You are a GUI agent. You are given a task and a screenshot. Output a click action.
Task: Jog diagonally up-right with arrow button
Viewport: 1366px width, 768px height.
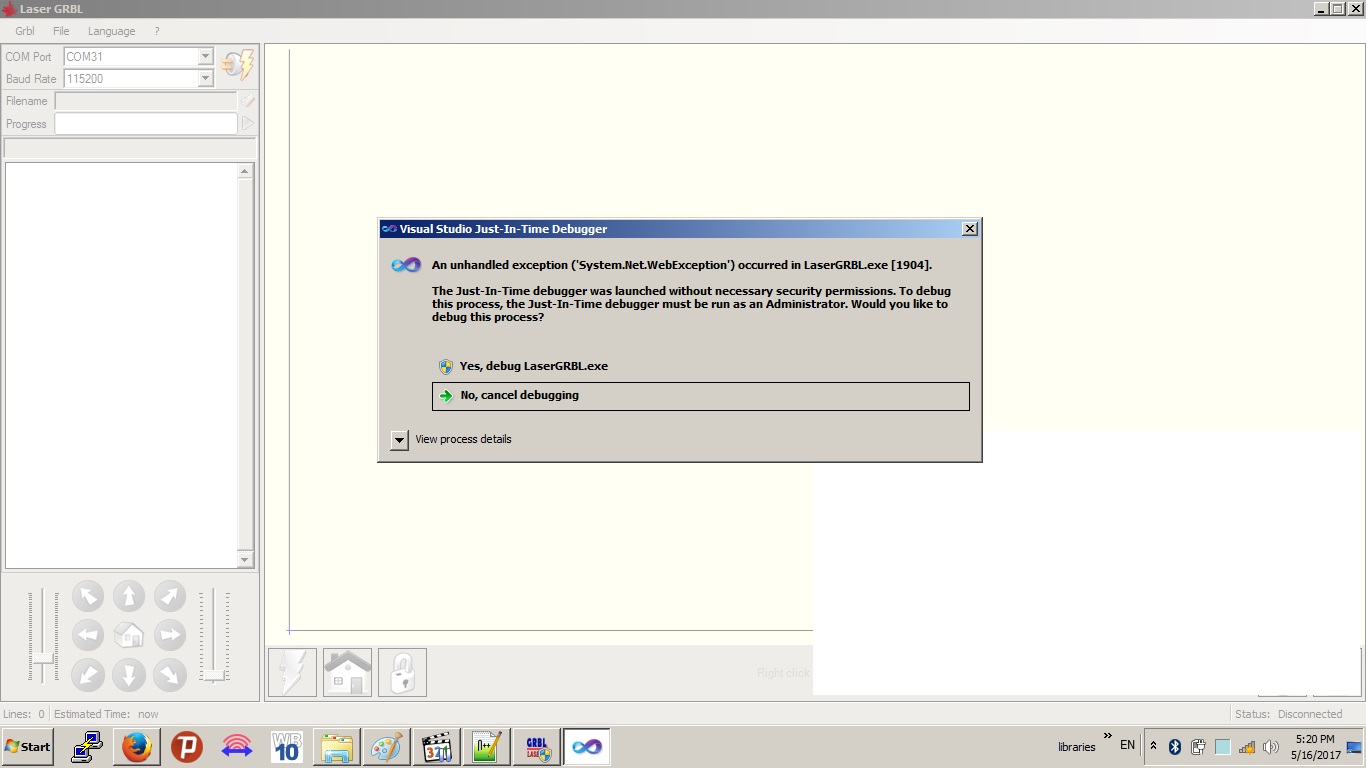coord(169,597)
